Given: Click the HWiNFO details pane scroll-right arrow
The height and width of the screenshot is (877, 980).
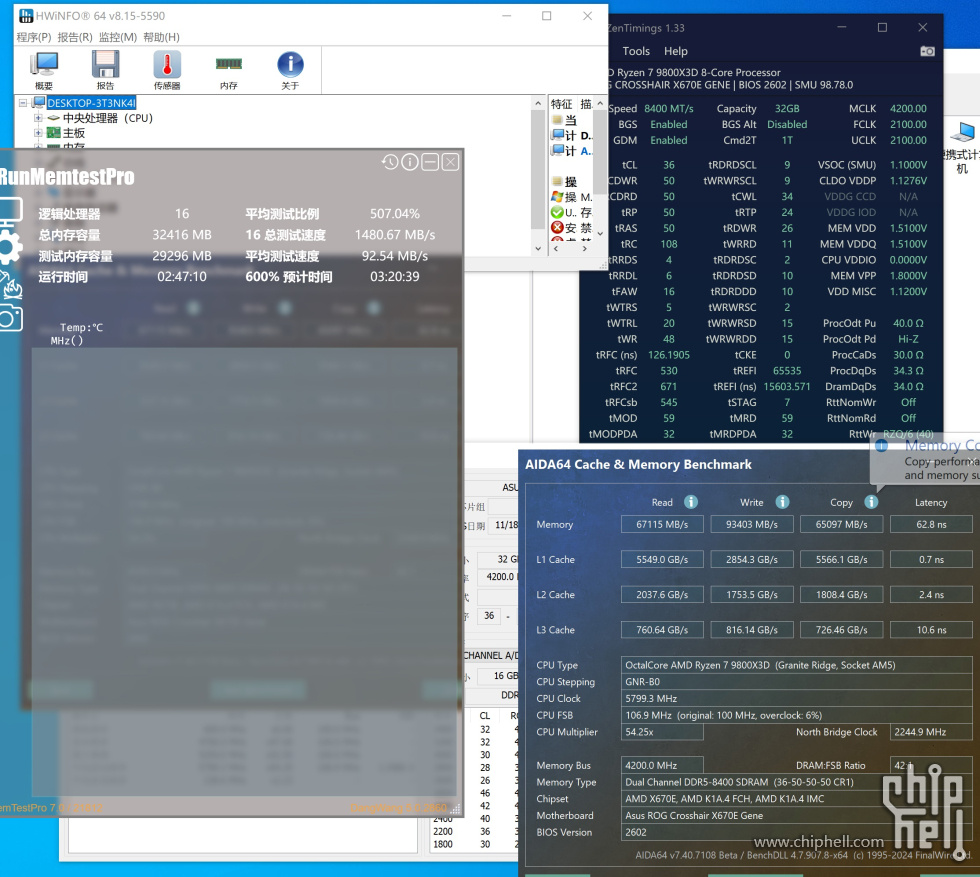Looking at the screenshot, I should pos(584,248).
